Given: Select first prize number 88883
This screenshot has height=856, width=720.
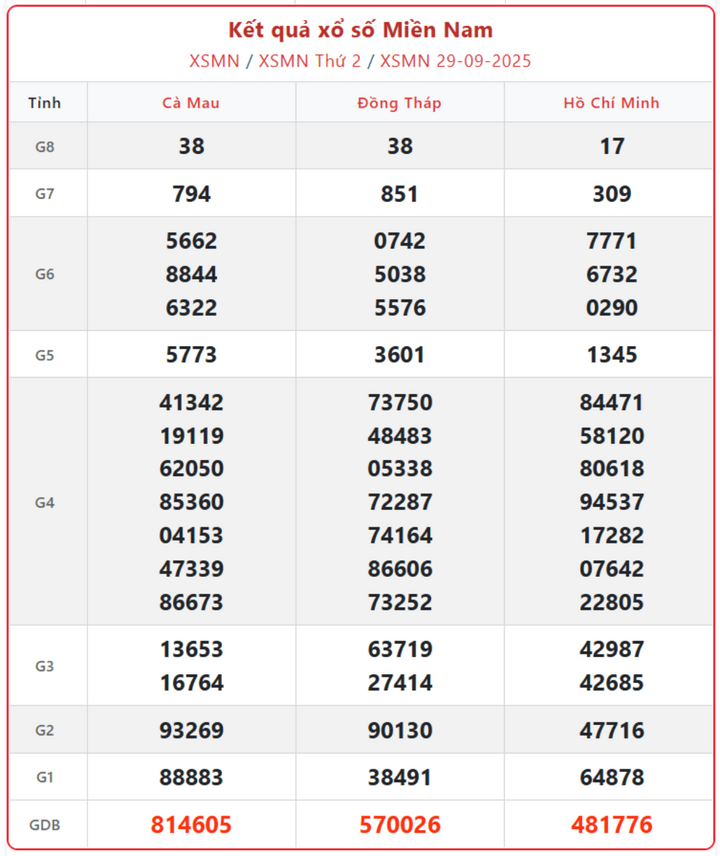Looking at the screenshot, I should (191, 777).
